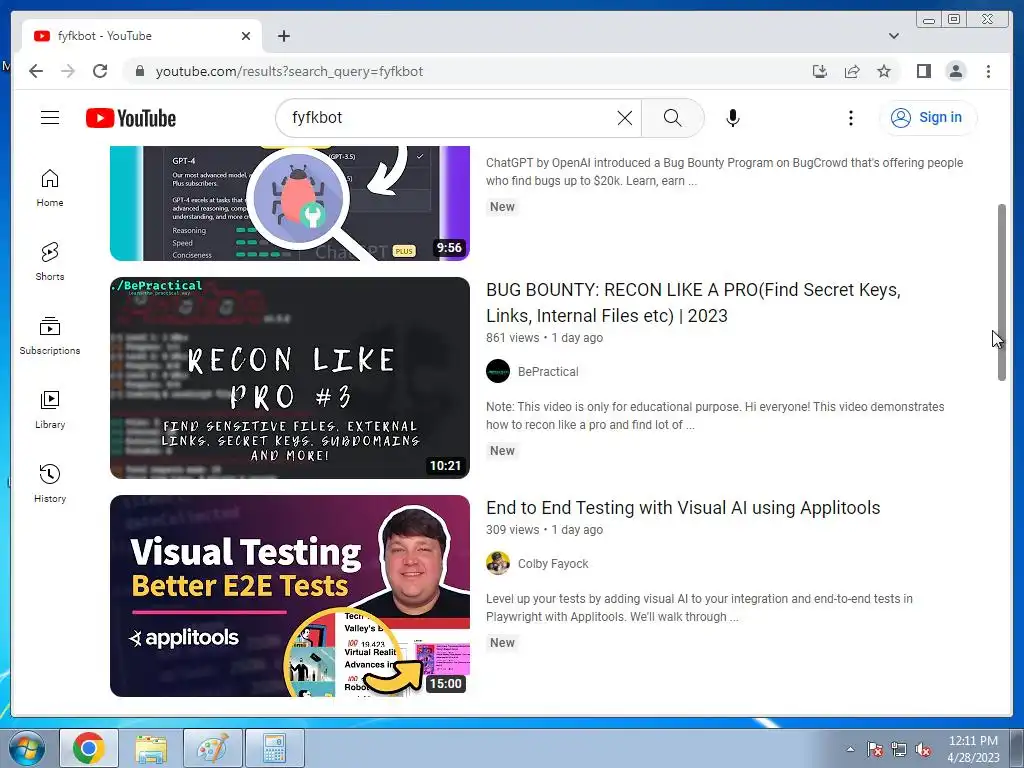Click the New badge under BePractical video
This screenshot has width=1024, height=768.
tap(502, 451)
